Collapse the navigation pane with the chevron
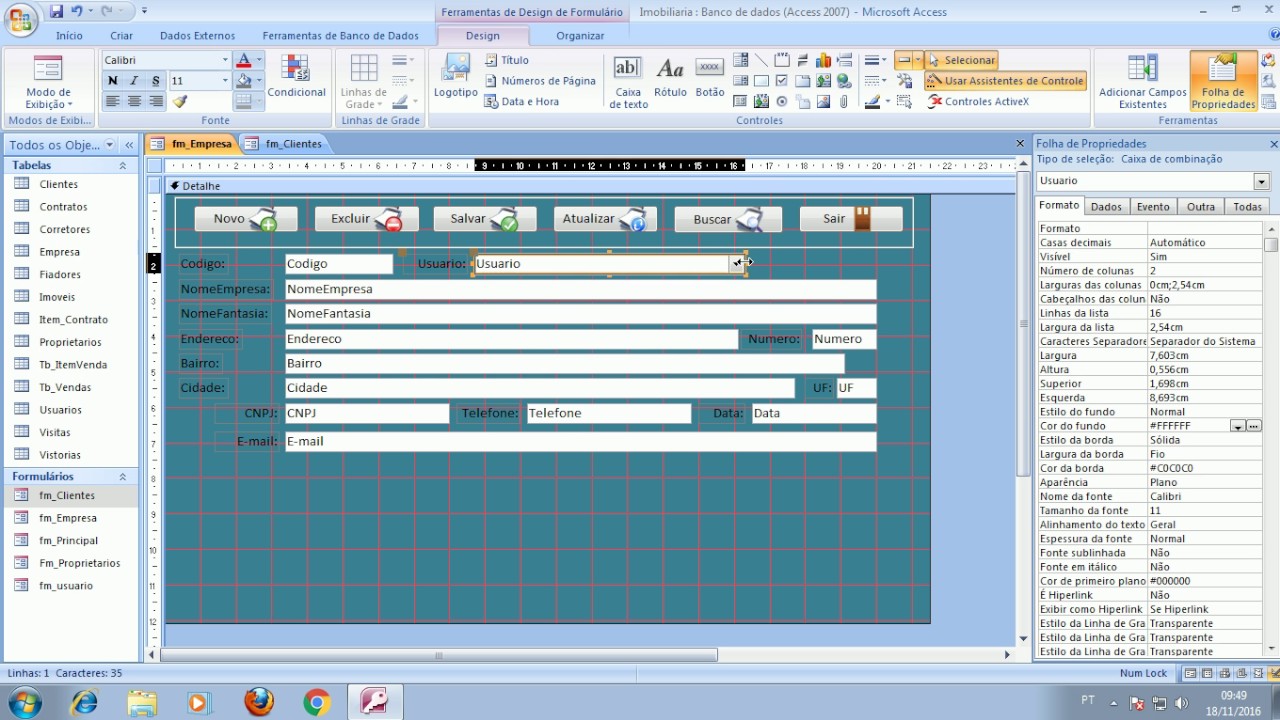This screenshot has height=720, width=1280. (x=128, y=145)
